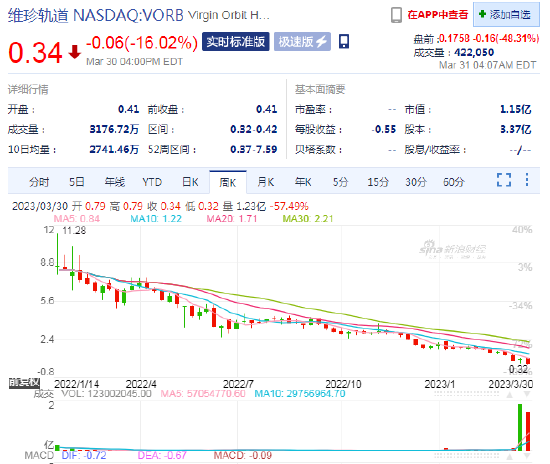550x464 pixels.
Task: Click the current price 0.34
Action: [35, 53]
